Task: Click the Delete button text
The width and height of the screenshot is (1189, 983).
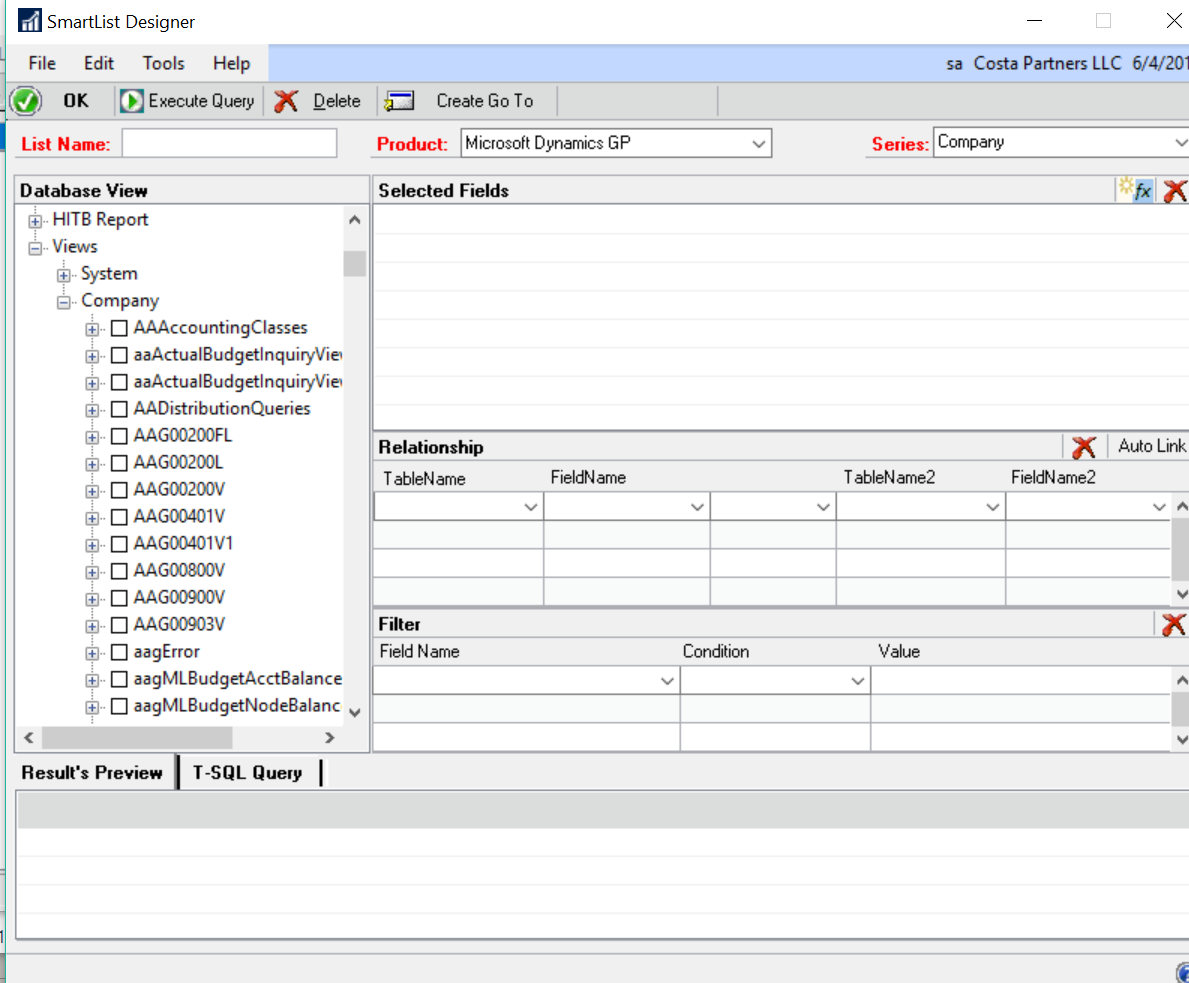Action: [337, 101]
